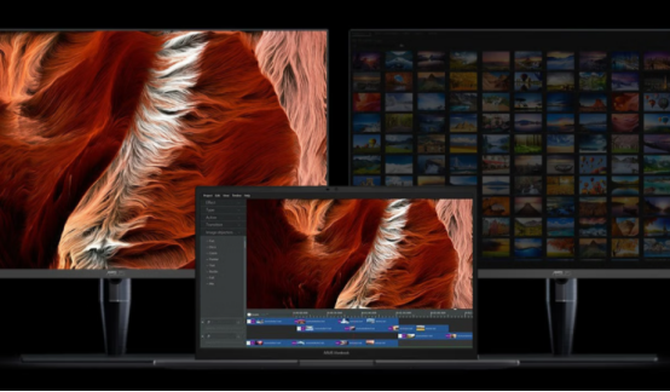Click the laptop video preview image
This screenshot has height=392, width=670.
(359, 253)
